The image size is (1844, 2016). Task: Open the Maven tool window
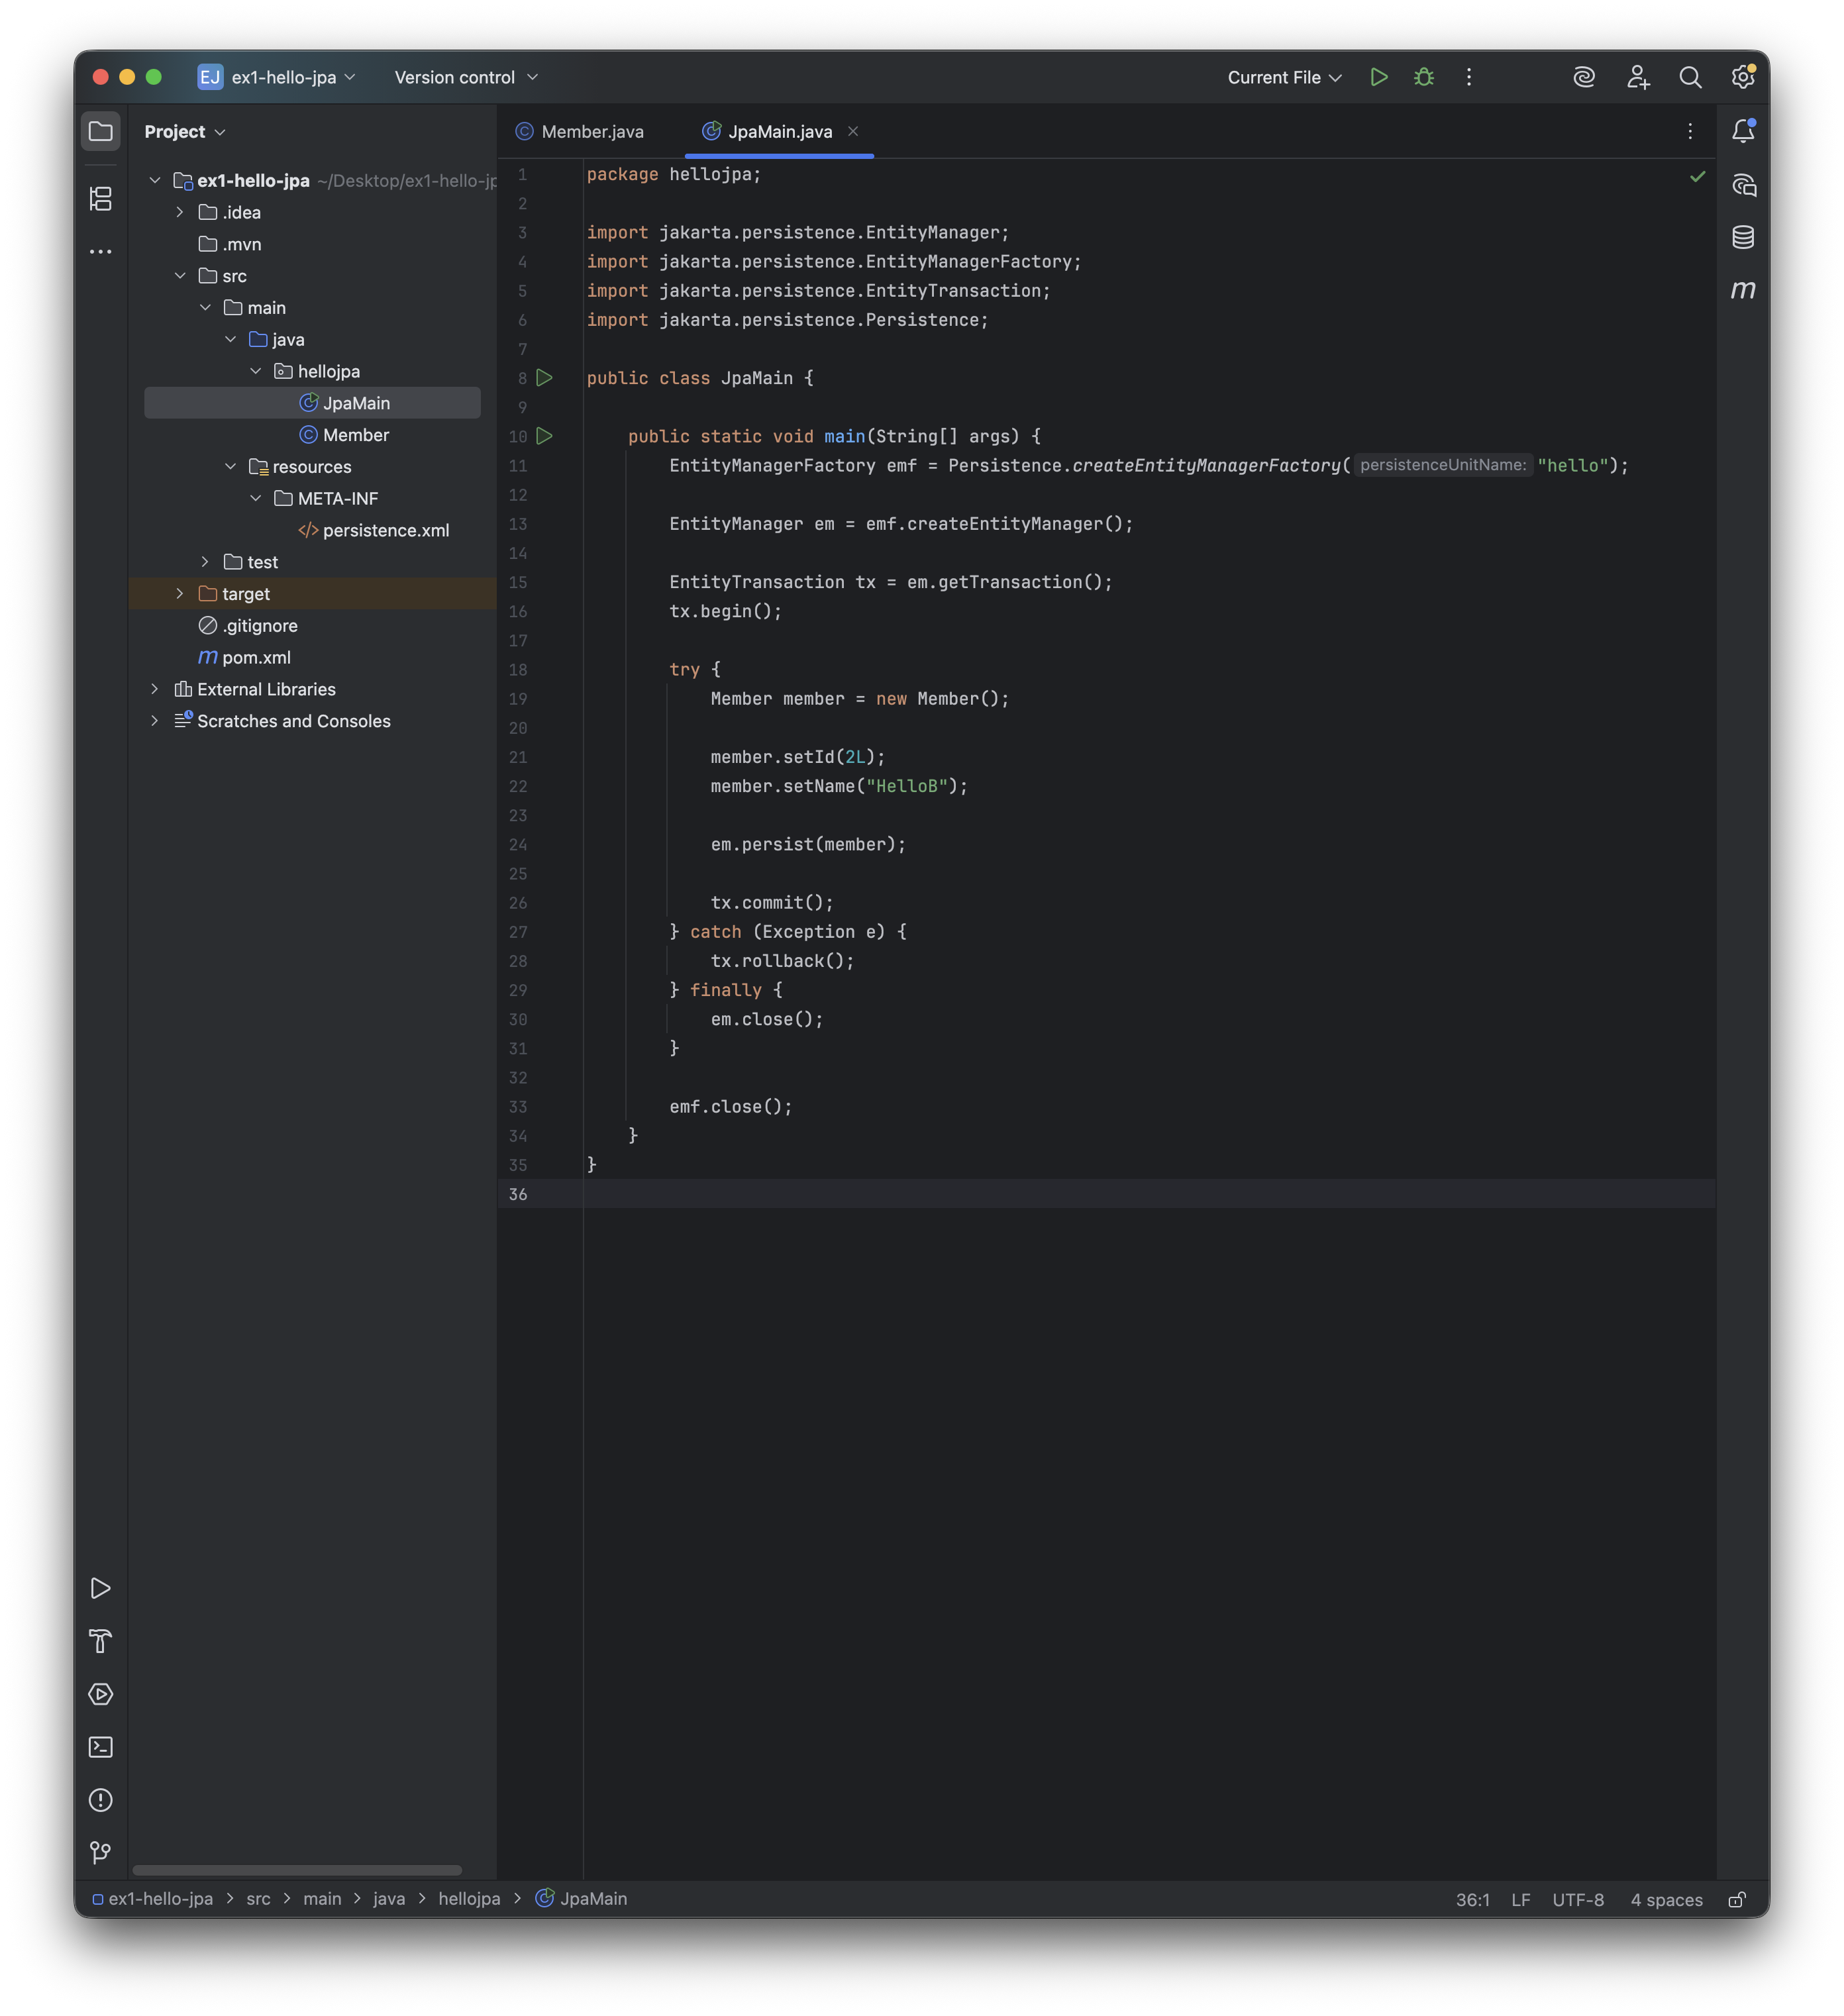[1743, 290]
